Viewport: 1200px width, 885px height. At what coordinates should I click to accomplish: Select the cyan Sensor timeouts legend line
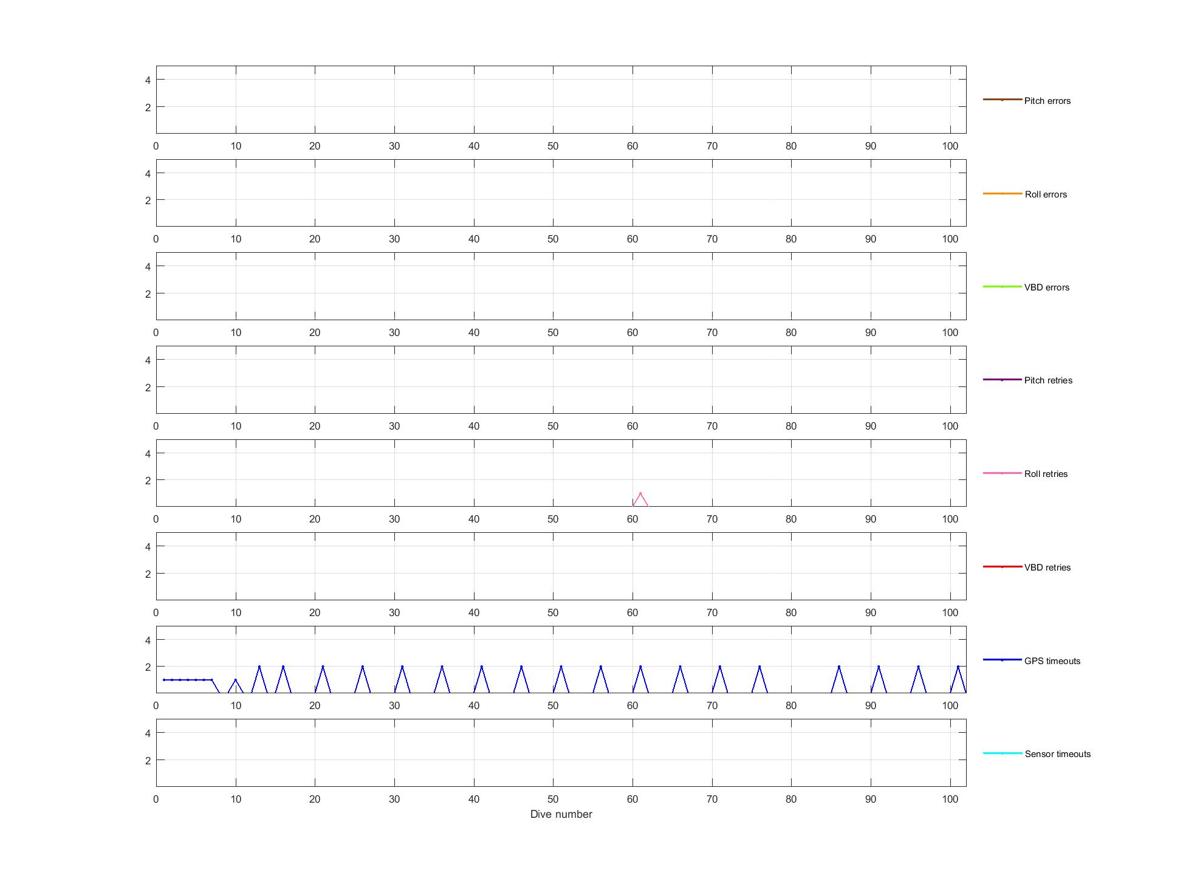pyautogui.click(x=1002, y=753)
